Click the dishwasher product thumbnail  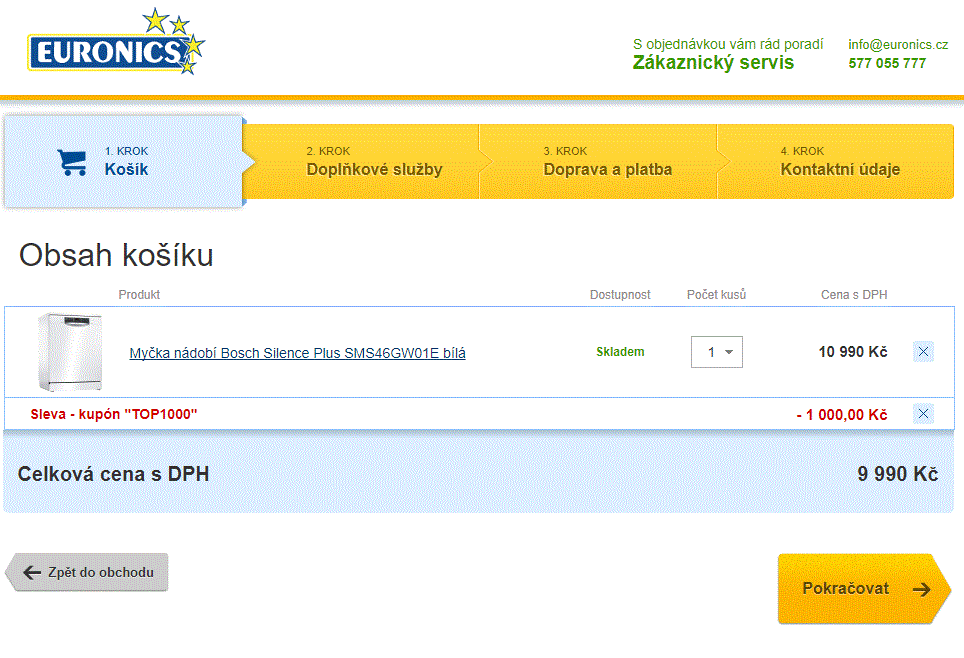tap(70, 352)
